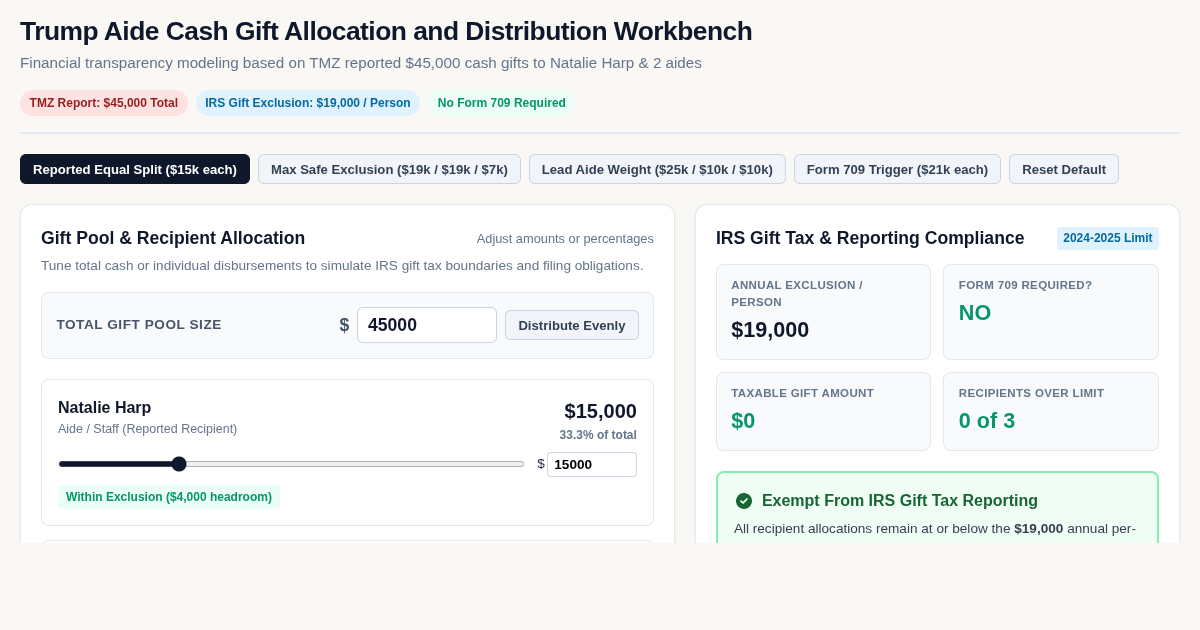1200x630 pixels.
Task: Click IRS Gift Exclusion: $19,000 / Person badge
Action: (x=308, y=103)
